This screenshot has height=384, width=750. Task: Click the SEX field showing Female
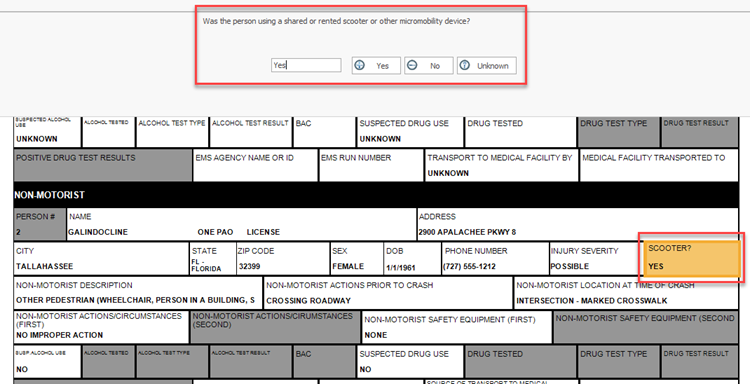click(x=356, y=259)
